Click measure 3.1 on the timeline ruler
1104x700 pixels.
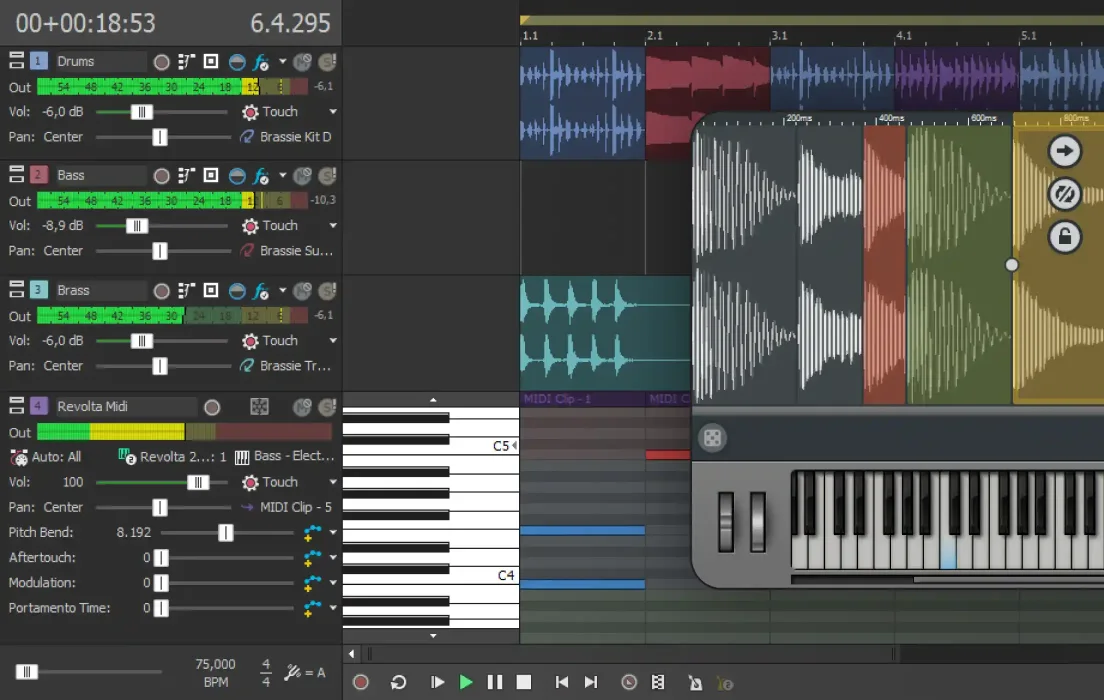click(x=779, y=35)
